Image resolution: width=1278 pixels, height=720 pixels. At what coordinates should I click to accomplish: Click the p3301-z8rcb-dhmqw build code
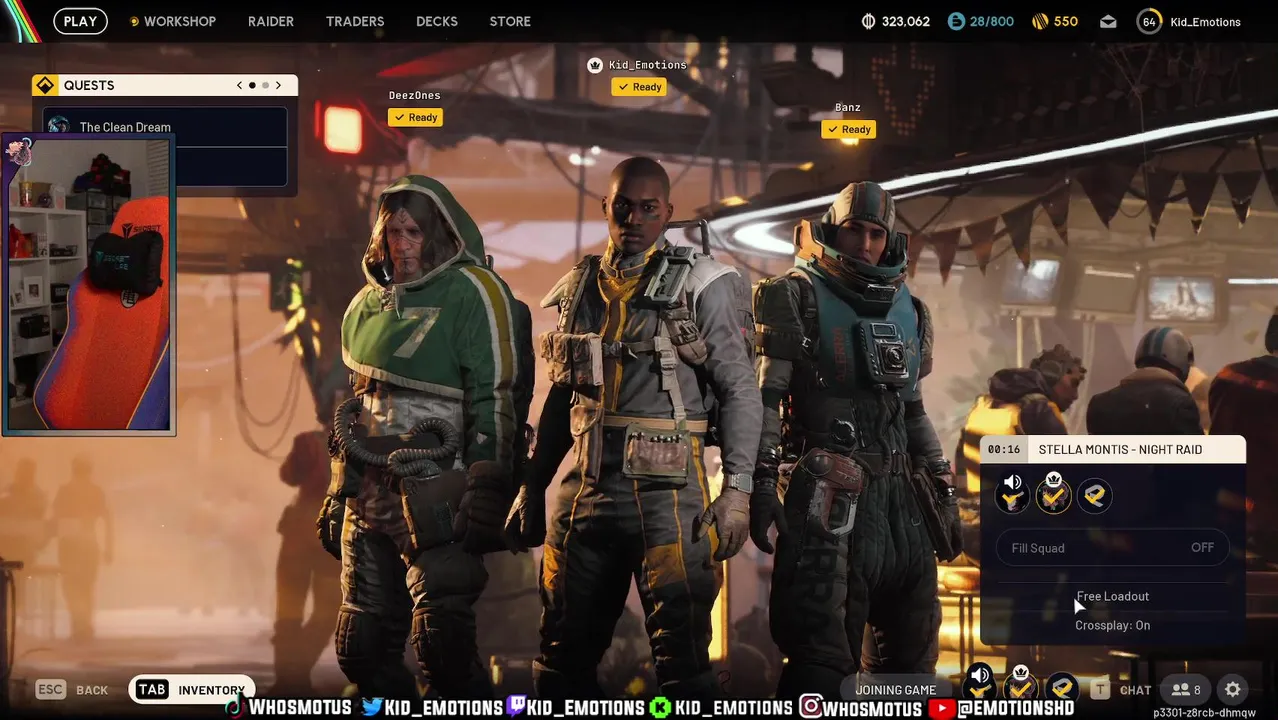tap(1204, 713)
